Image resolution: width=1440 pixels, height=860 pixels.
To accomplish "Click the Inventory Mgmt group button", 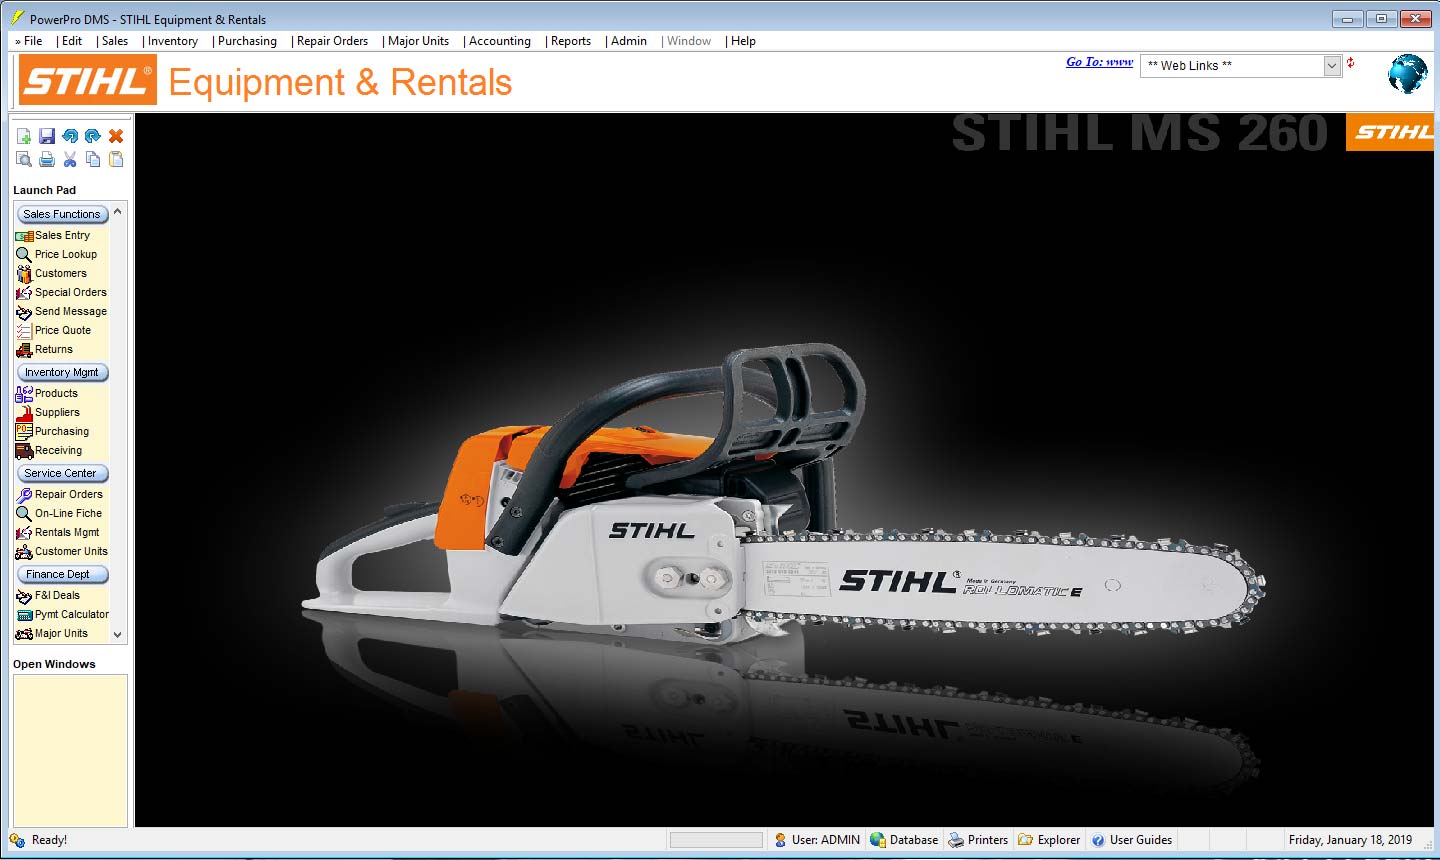I will 62,372.
